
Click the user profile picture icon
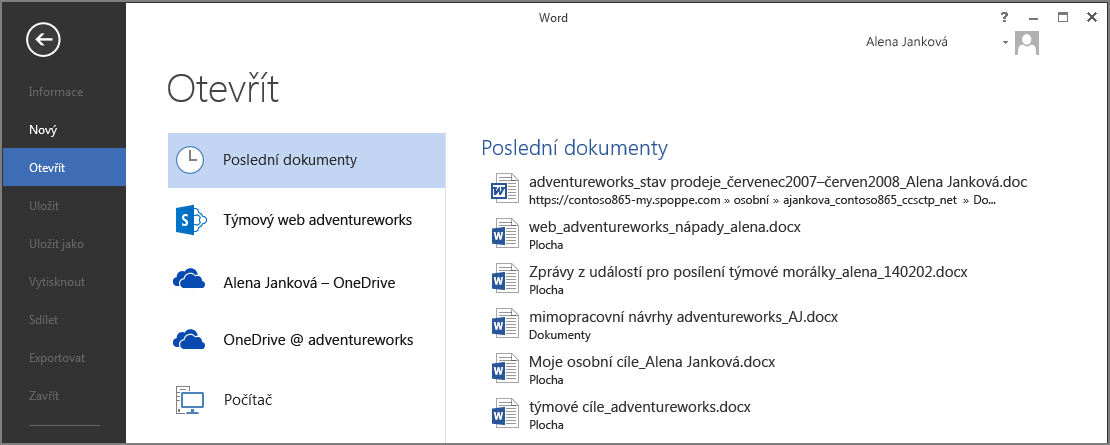(1026, 42)
